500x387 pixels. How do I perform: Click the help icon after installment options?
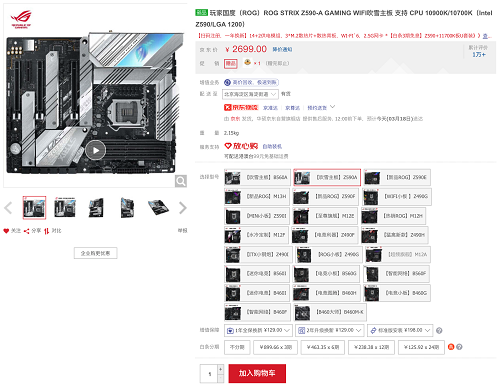(459, 347)
